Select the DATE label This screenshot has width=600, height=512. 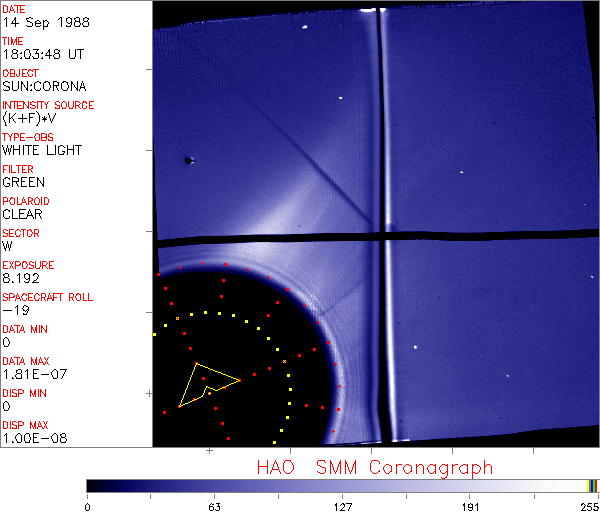pos(15,9)
